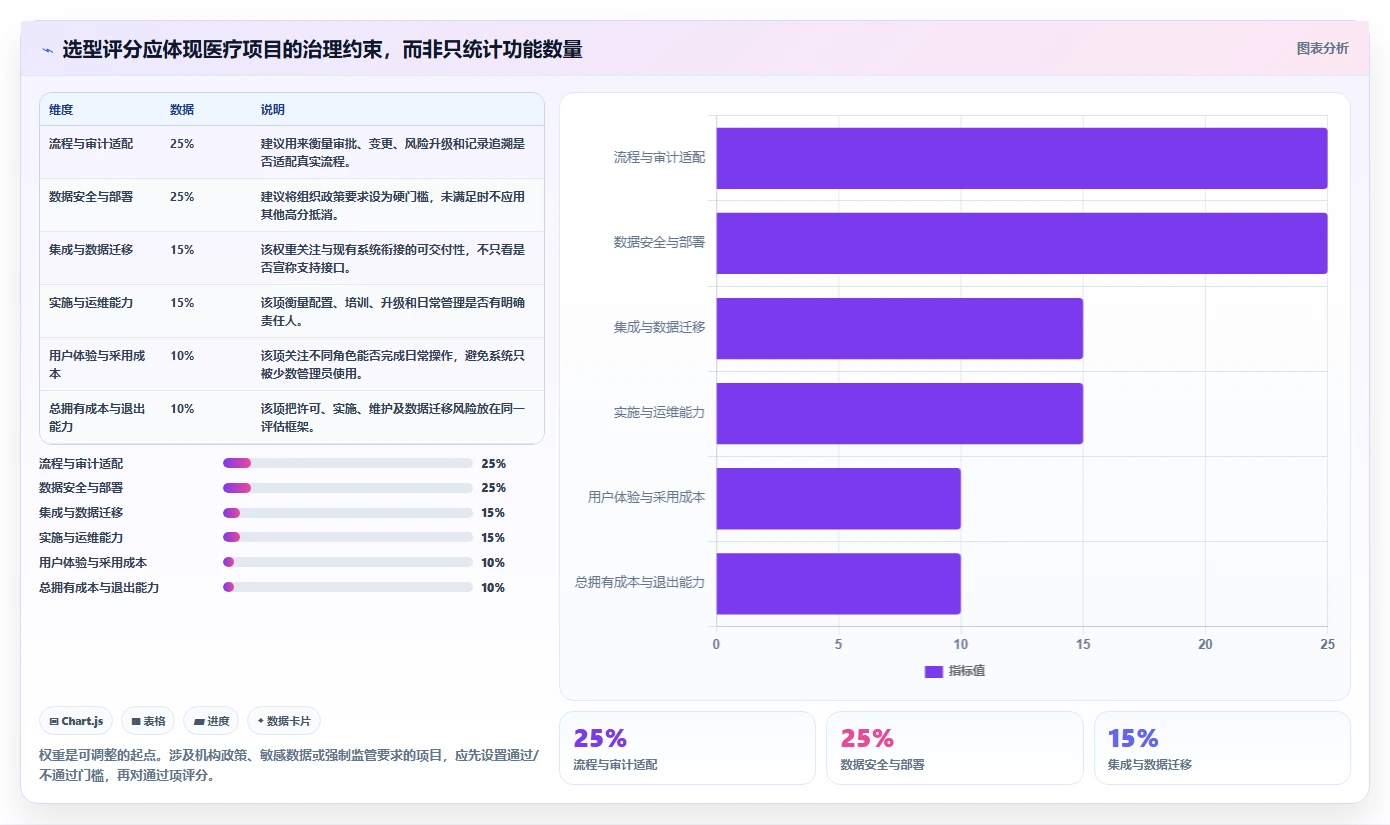Click the 25% value in the 流程与审计适配 table row

pyautogui.click(x=182, y=144)
